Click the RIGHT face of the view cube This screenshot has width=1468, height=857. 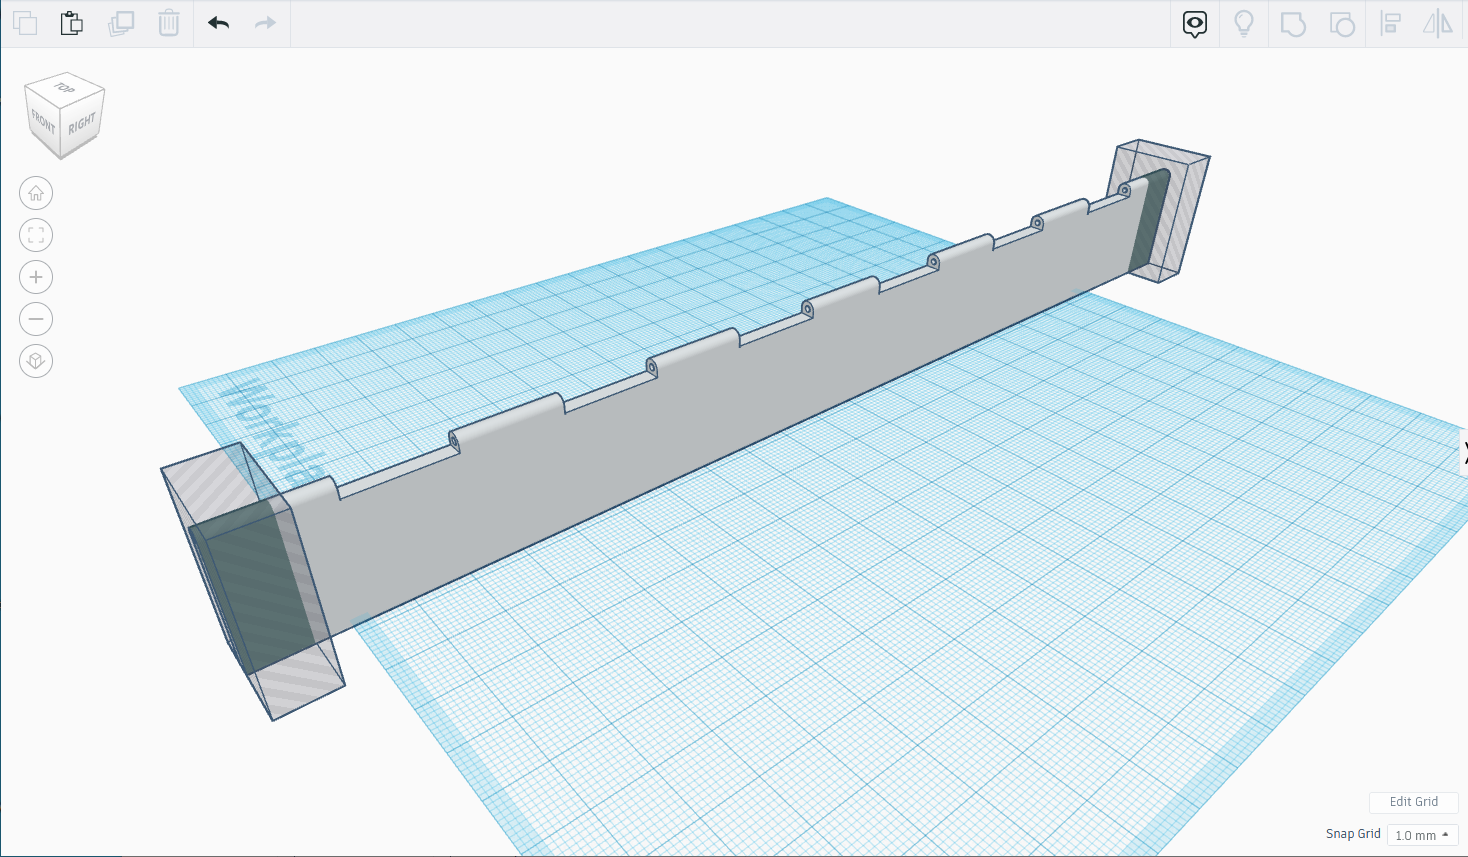point(82,124)
